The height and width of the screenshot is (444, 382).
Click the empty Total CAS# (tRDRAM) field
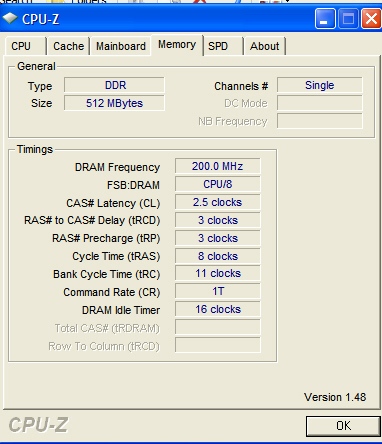click(x=218, y=327)
